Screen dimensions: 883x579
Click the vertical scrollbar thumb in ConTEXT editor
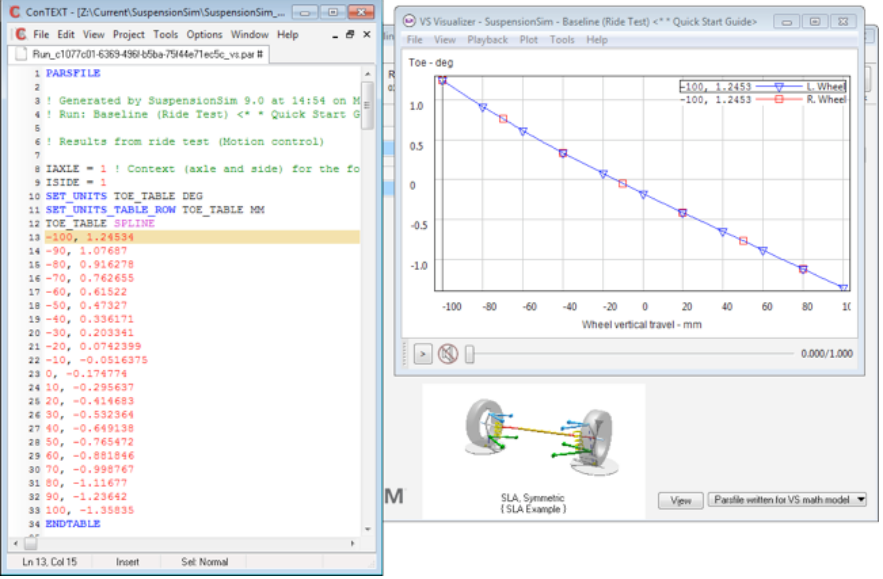click(367, 105)
